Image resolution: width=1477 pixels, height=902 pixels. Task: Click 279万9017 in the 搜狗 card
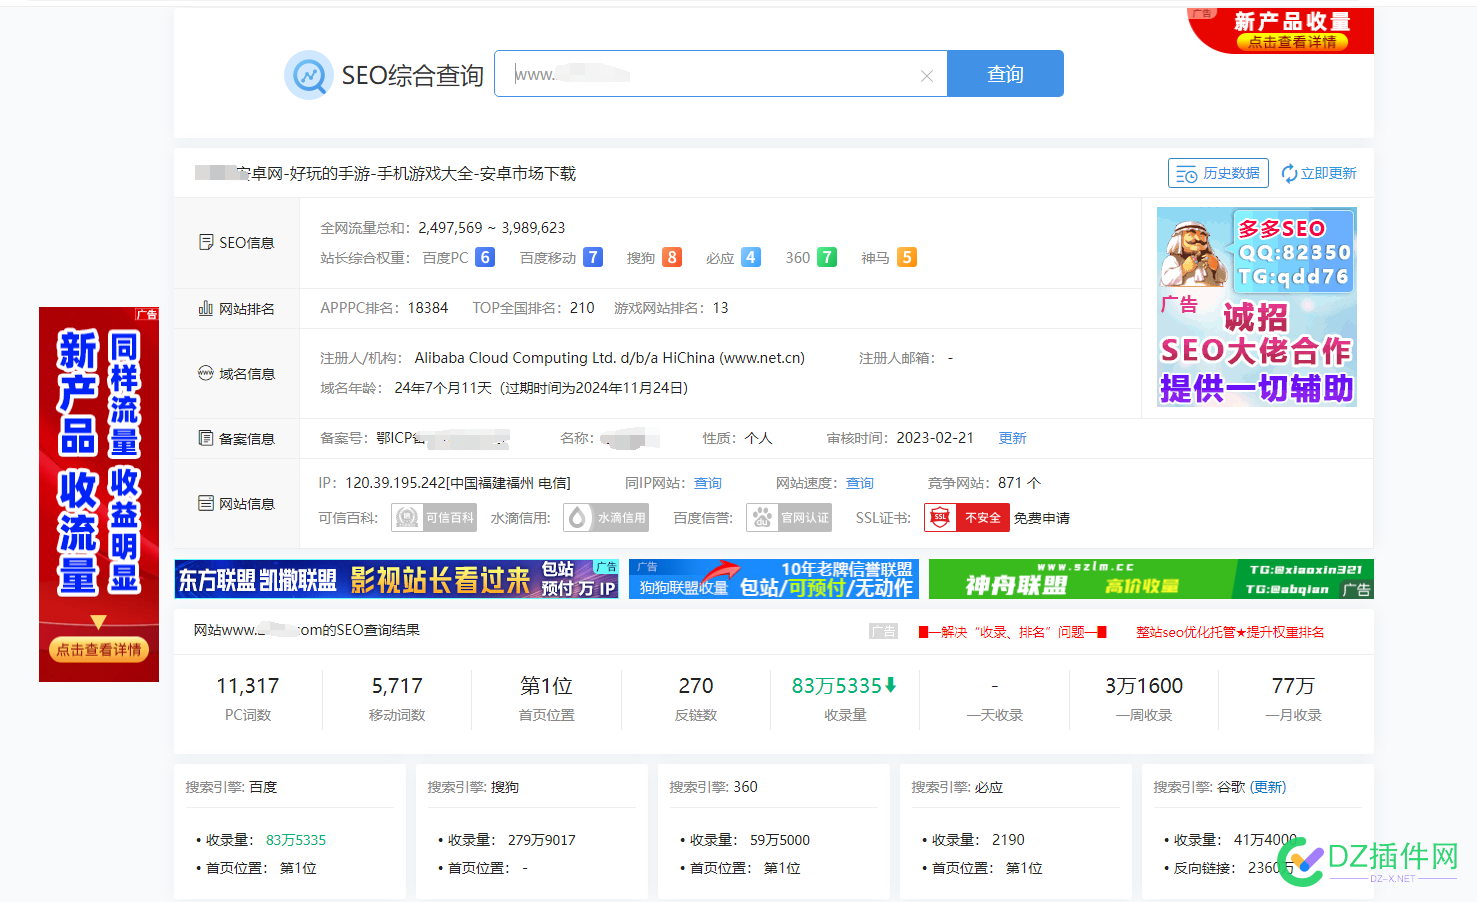click(542, 840)
